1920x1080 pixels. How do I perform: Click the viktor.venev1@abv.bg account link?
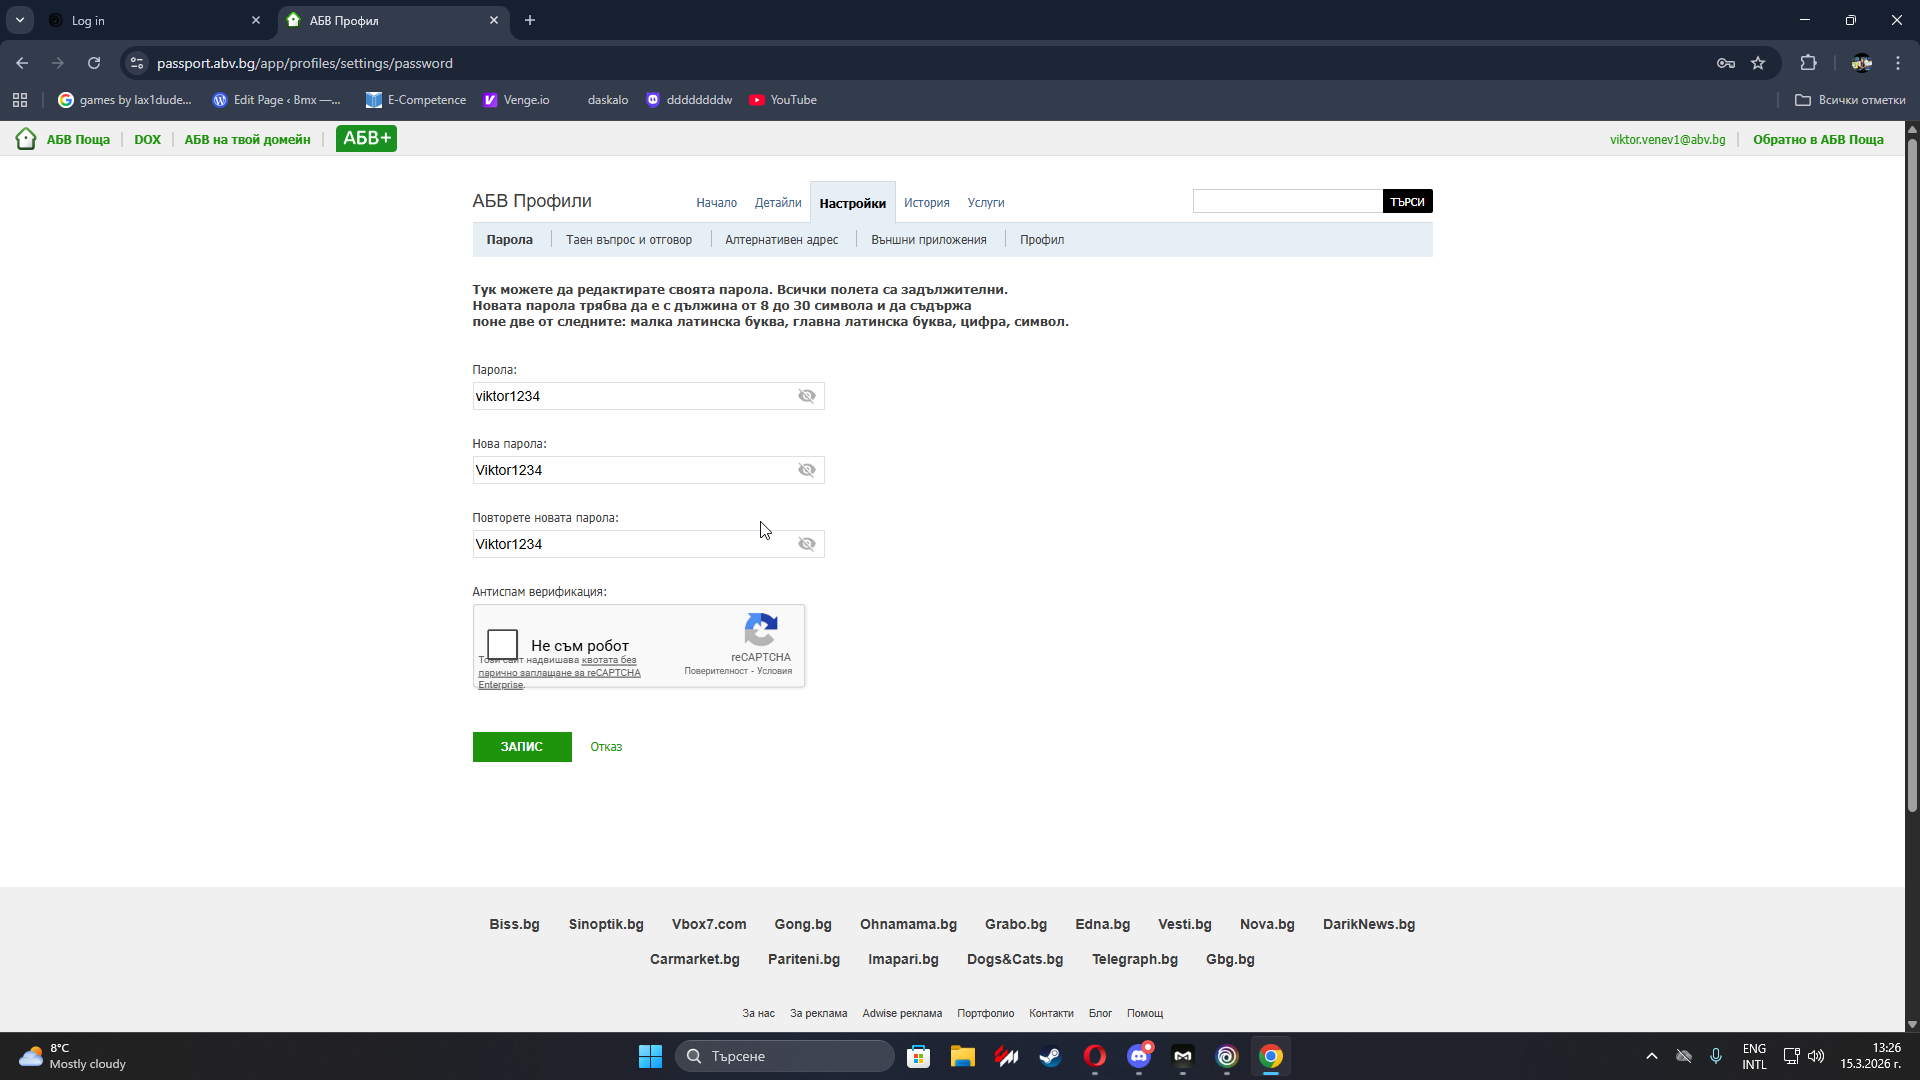pyautogui.click(x=1667, y=140)
